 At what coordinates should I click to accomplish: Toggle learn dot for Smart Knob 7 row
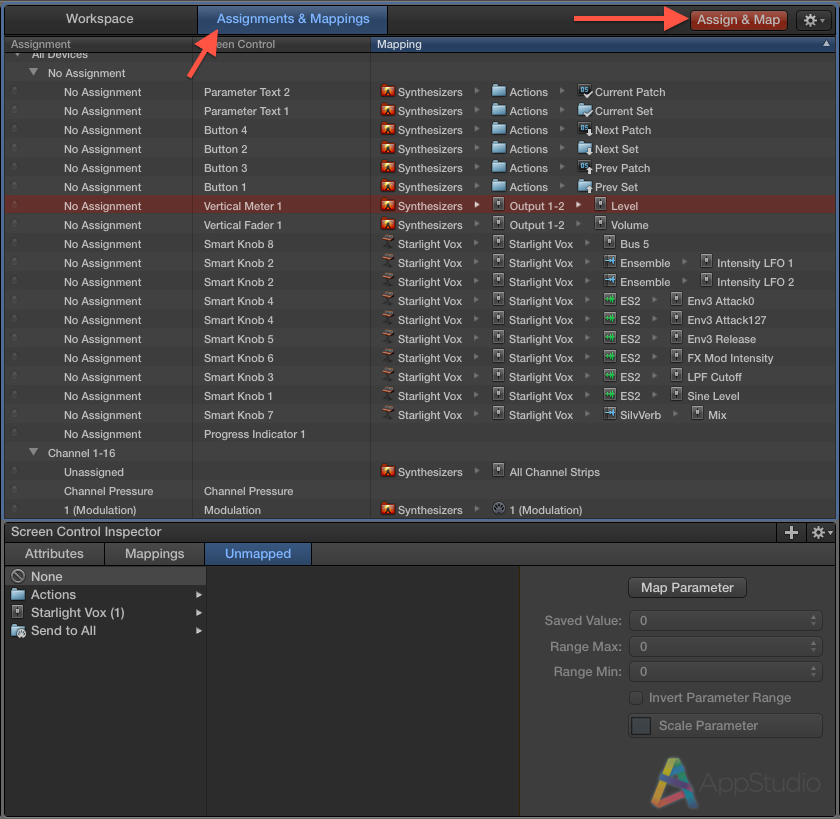pos(14,414)
